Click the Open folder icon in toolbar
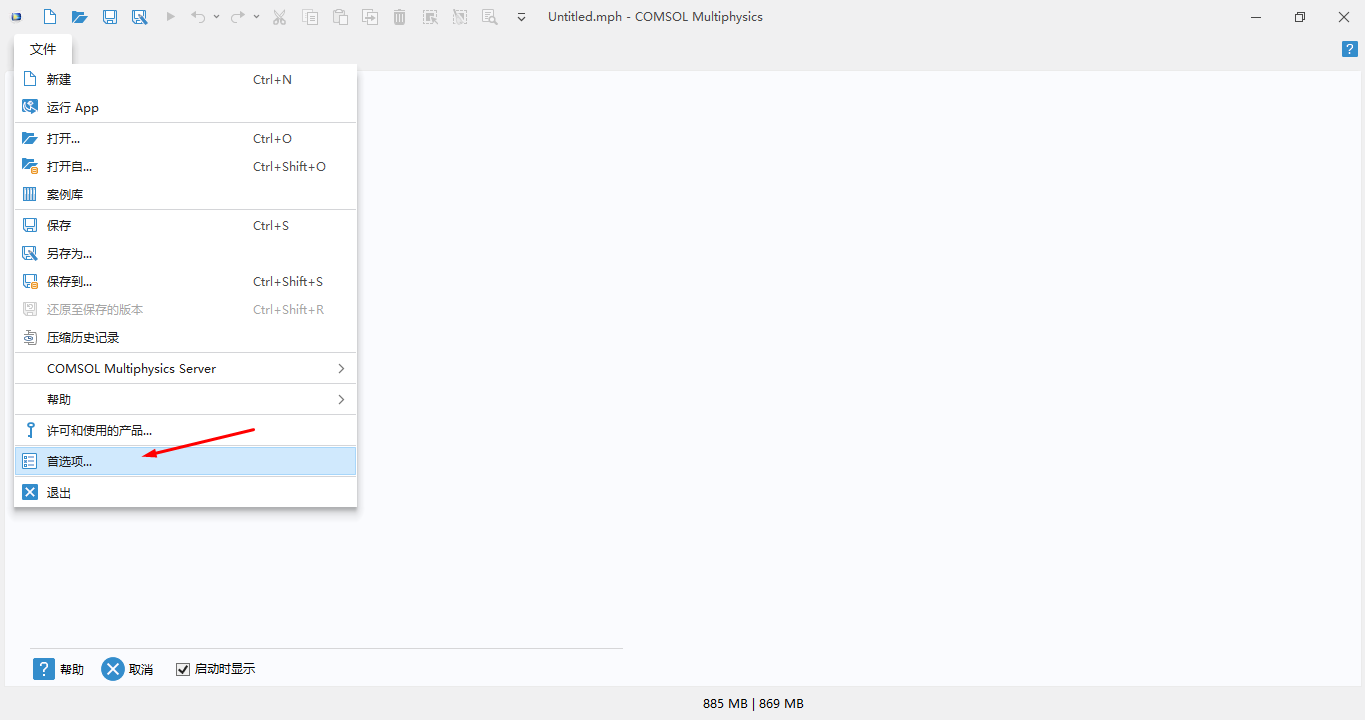Image resolution: width=1365 pixels, height=720 pixels. (x=79, y=17)
